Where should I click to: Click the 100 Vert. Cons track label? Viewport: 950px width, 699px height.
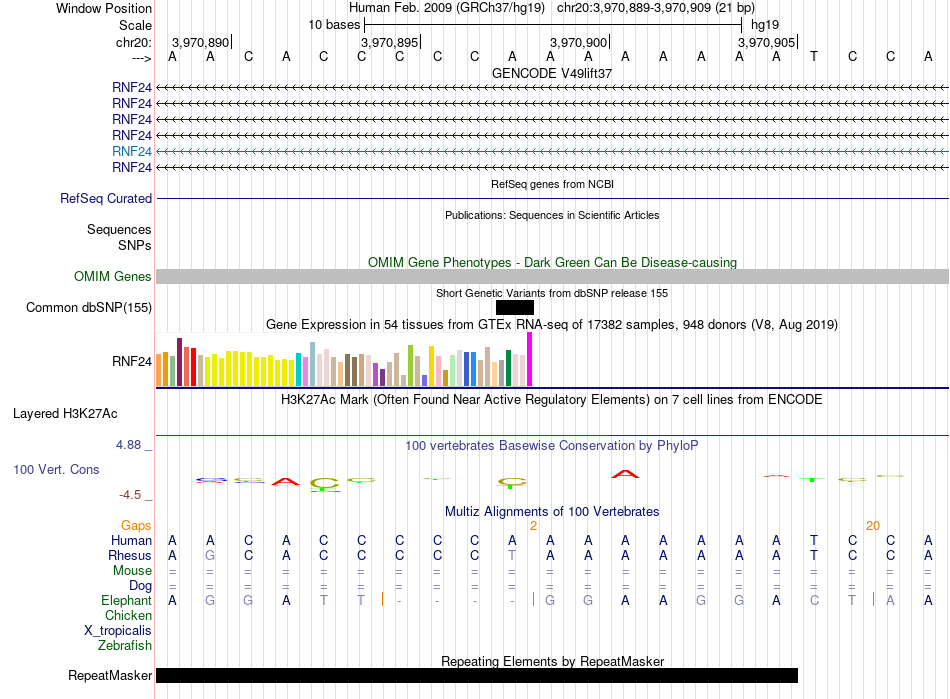56,469
